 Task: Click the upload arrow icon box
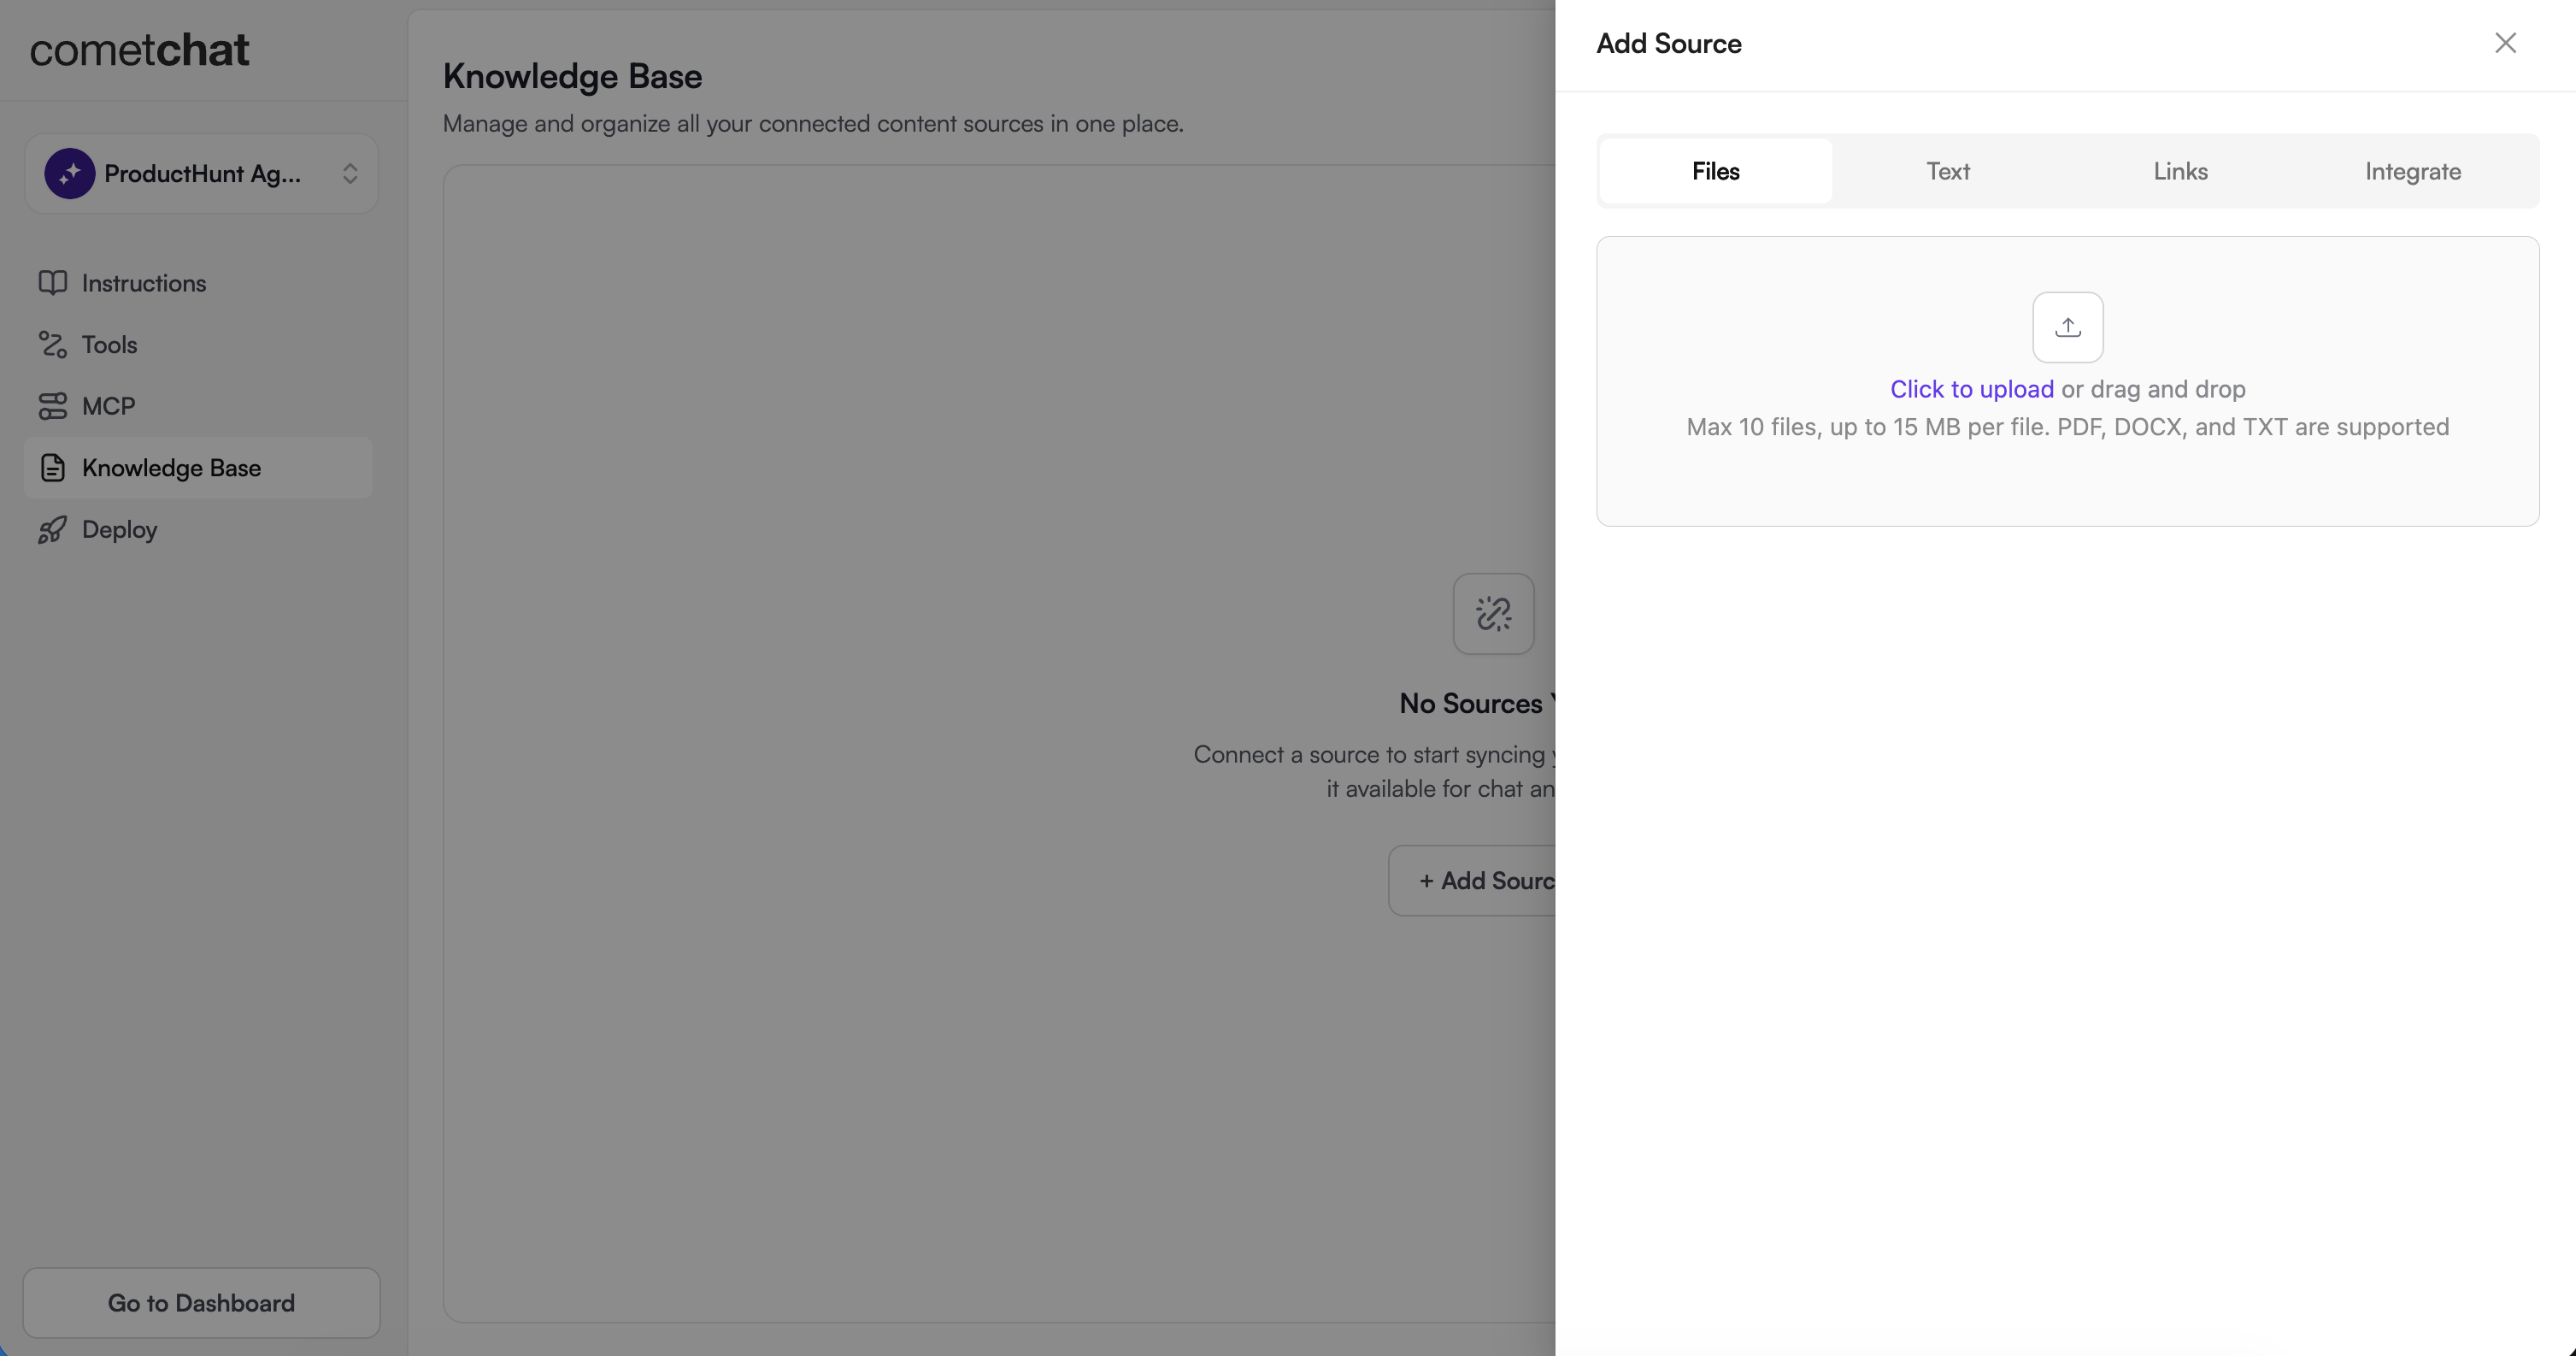[2067, 327]
